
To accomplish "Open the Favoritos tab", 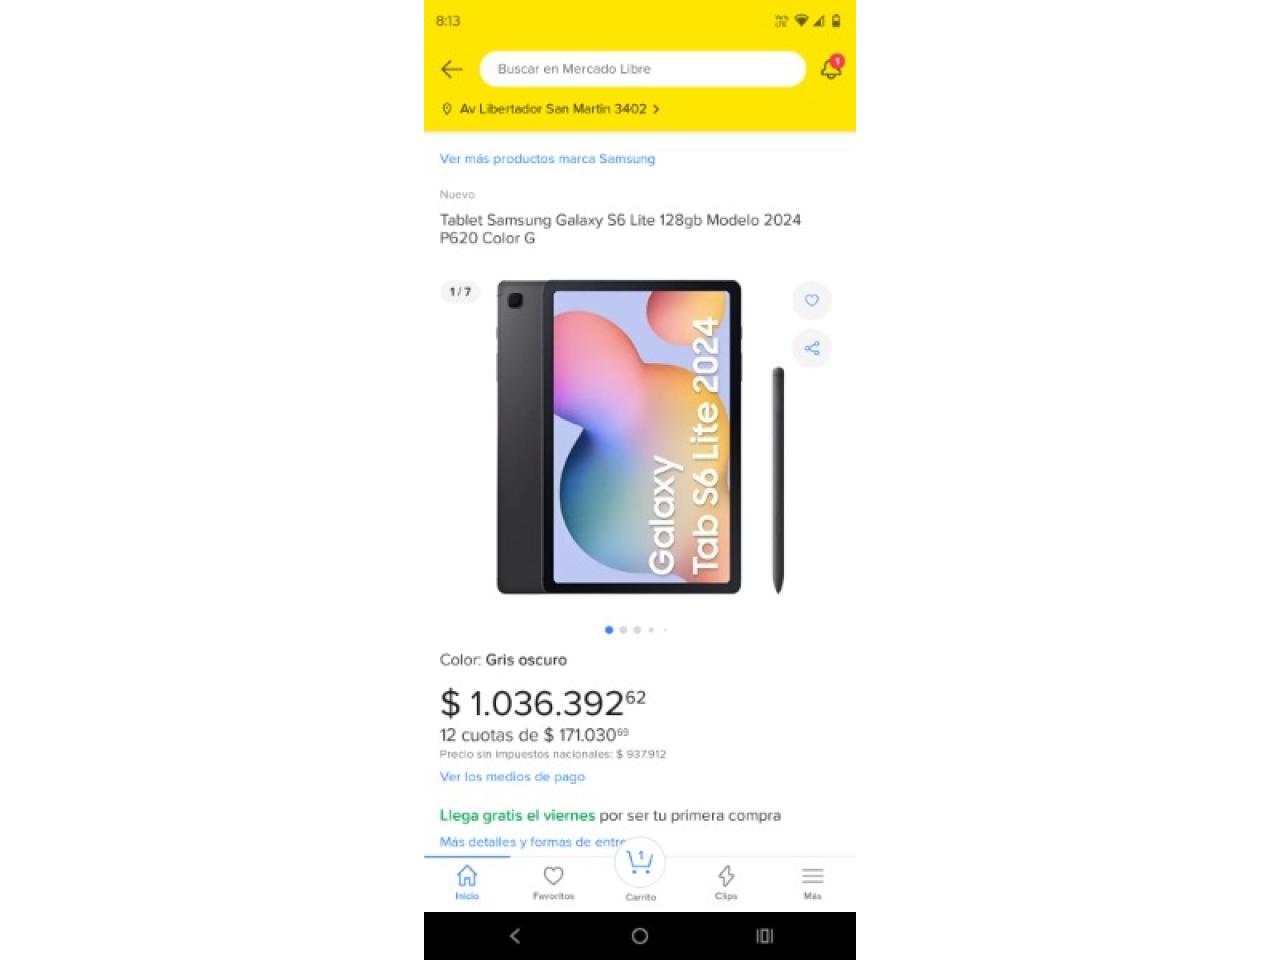I will pos(553,882).
